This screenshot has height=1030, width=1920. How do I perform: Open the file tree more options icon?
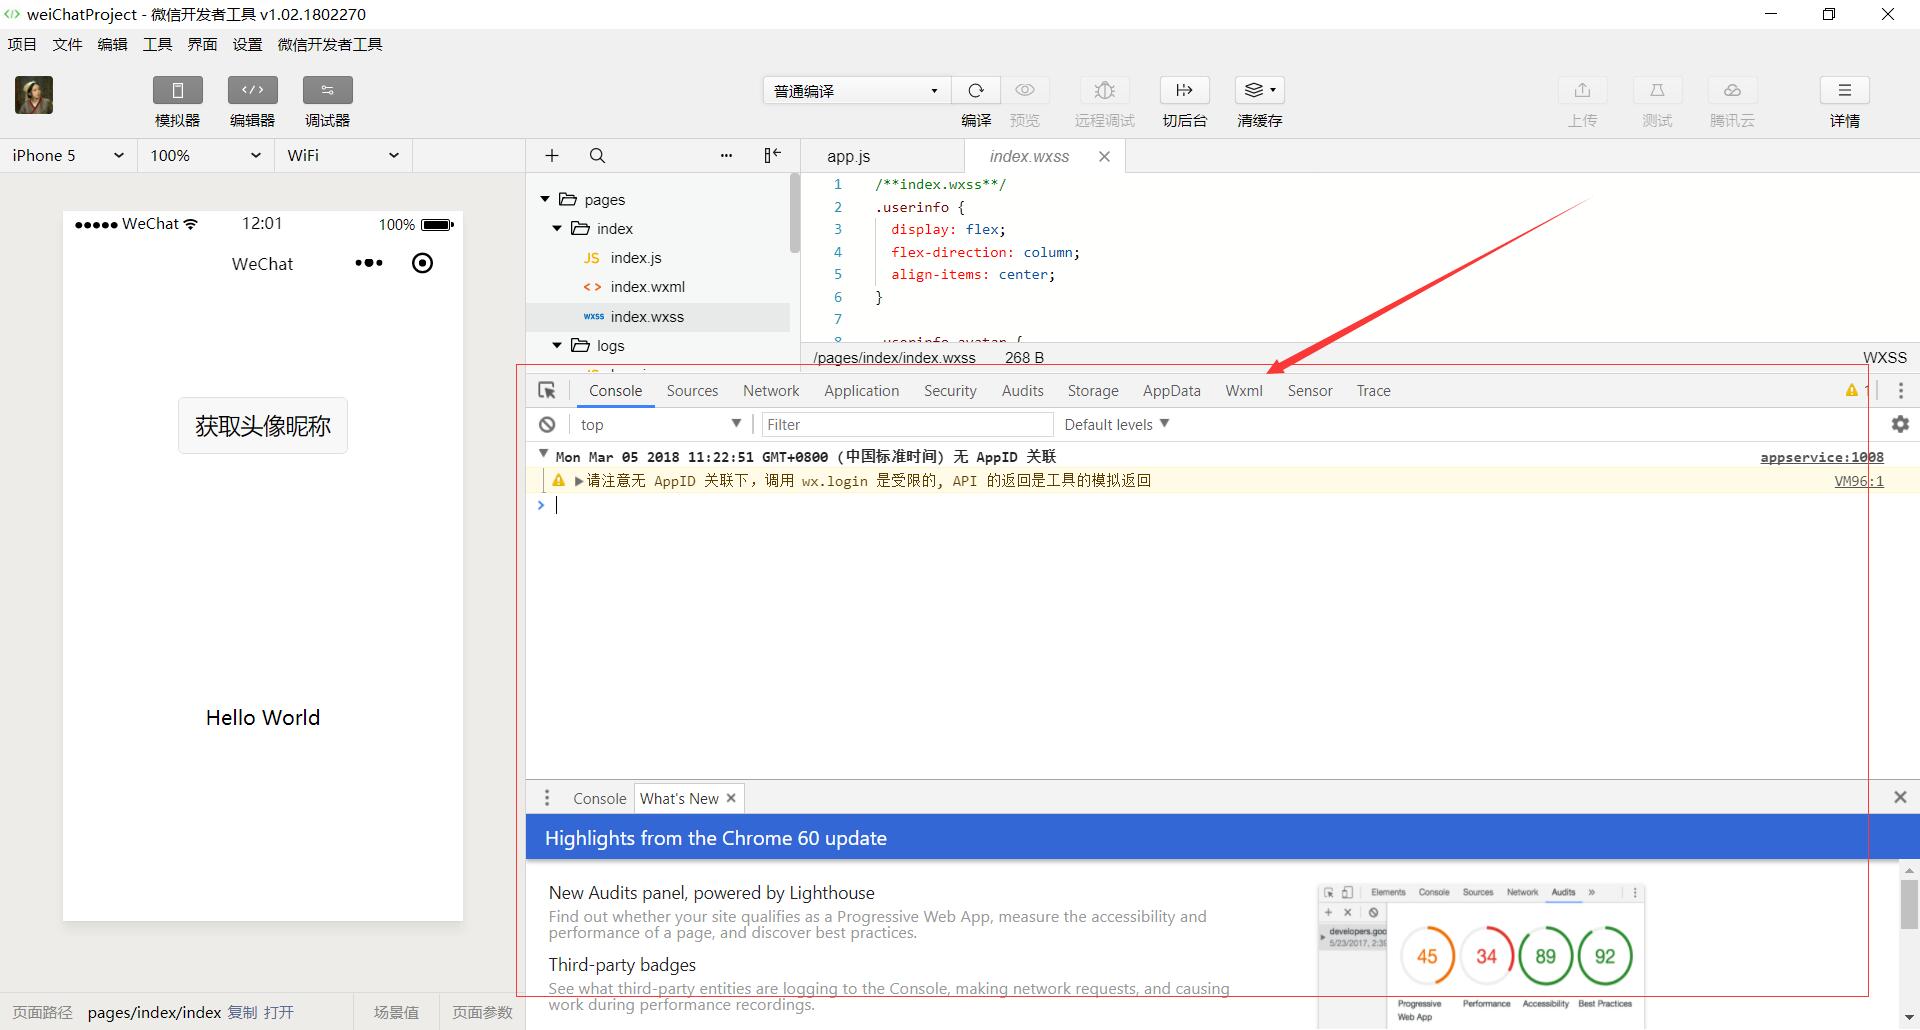(726, 155)
